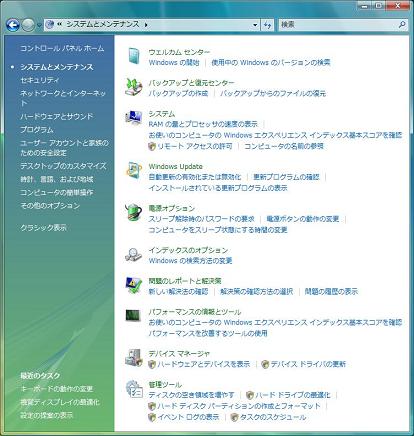This screenshot has height=436, width=414.
Task: Open the Indexing Options magnifier icon
Action: tap(133, 255)
